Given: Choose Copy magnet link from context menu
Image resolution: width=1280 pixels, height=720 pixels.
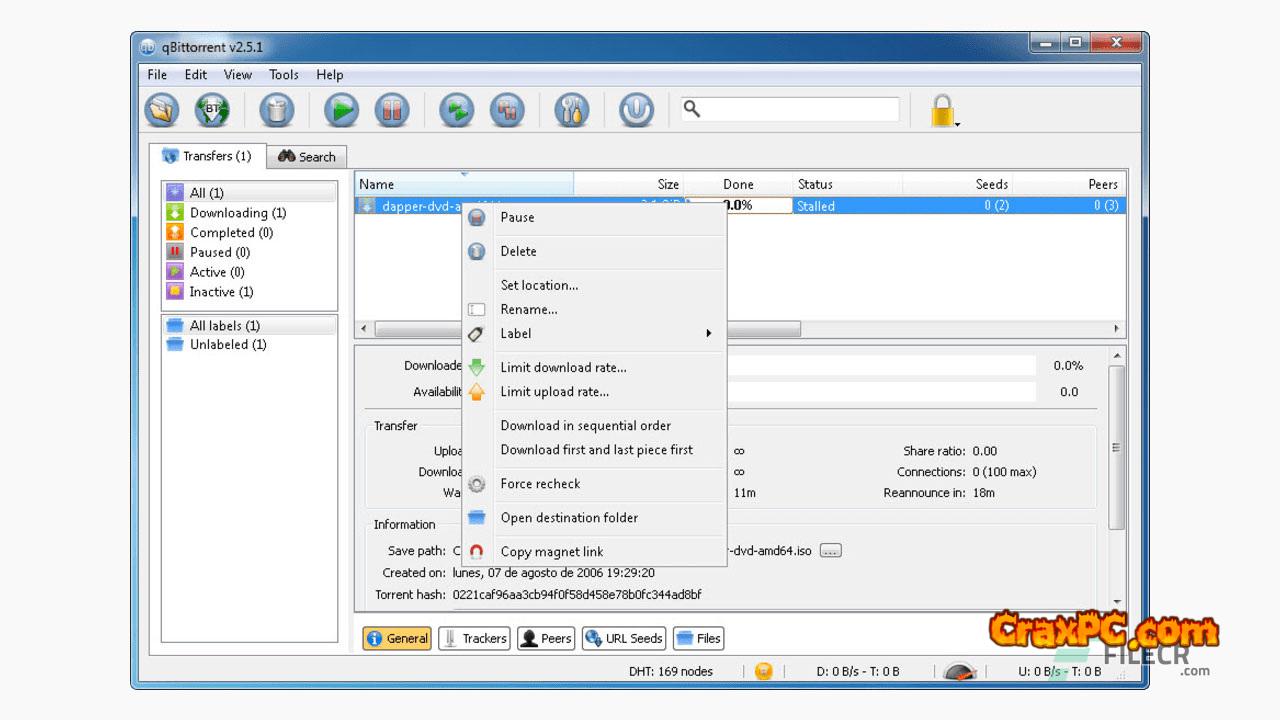Looking at the screenshot, I should coord(552,552).
